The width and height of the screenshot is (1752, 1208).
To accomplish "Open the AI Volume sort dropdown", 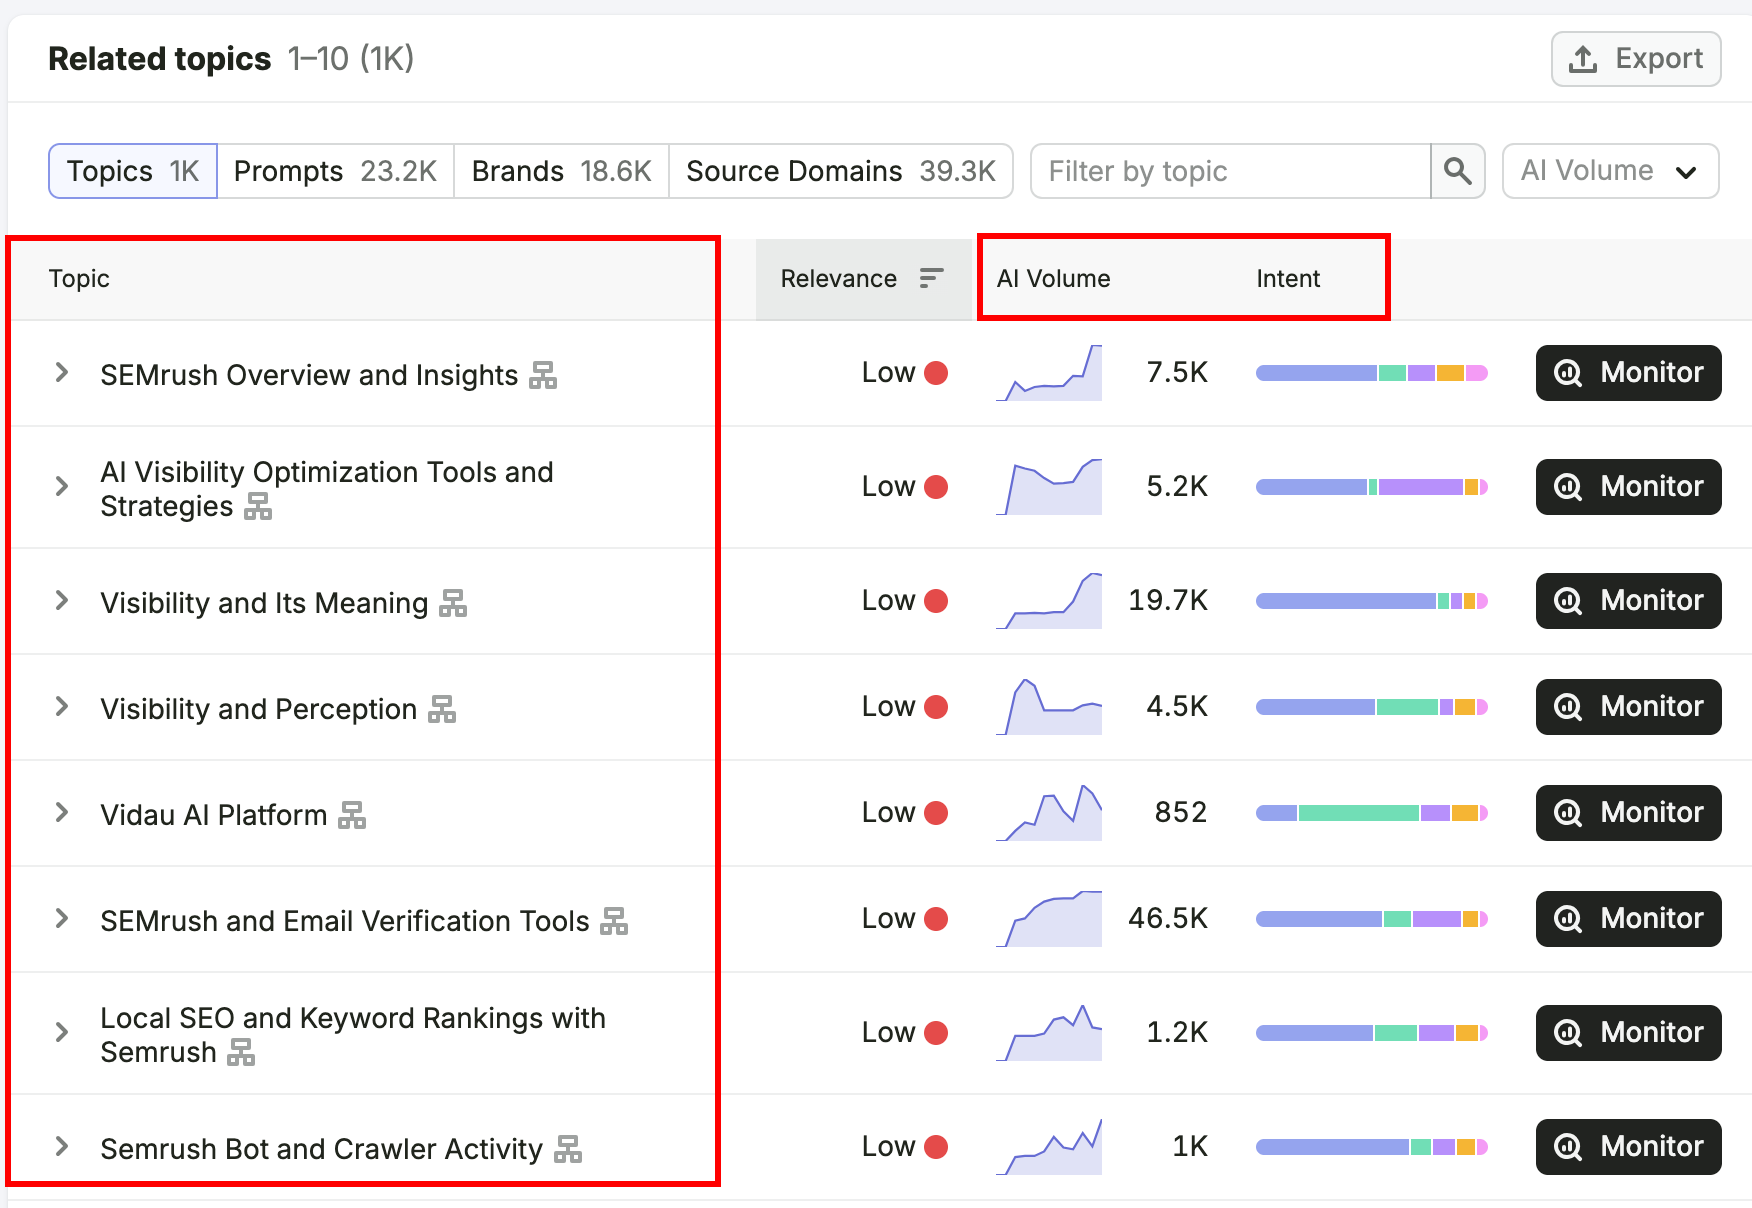I will [x=1610, y=171].
